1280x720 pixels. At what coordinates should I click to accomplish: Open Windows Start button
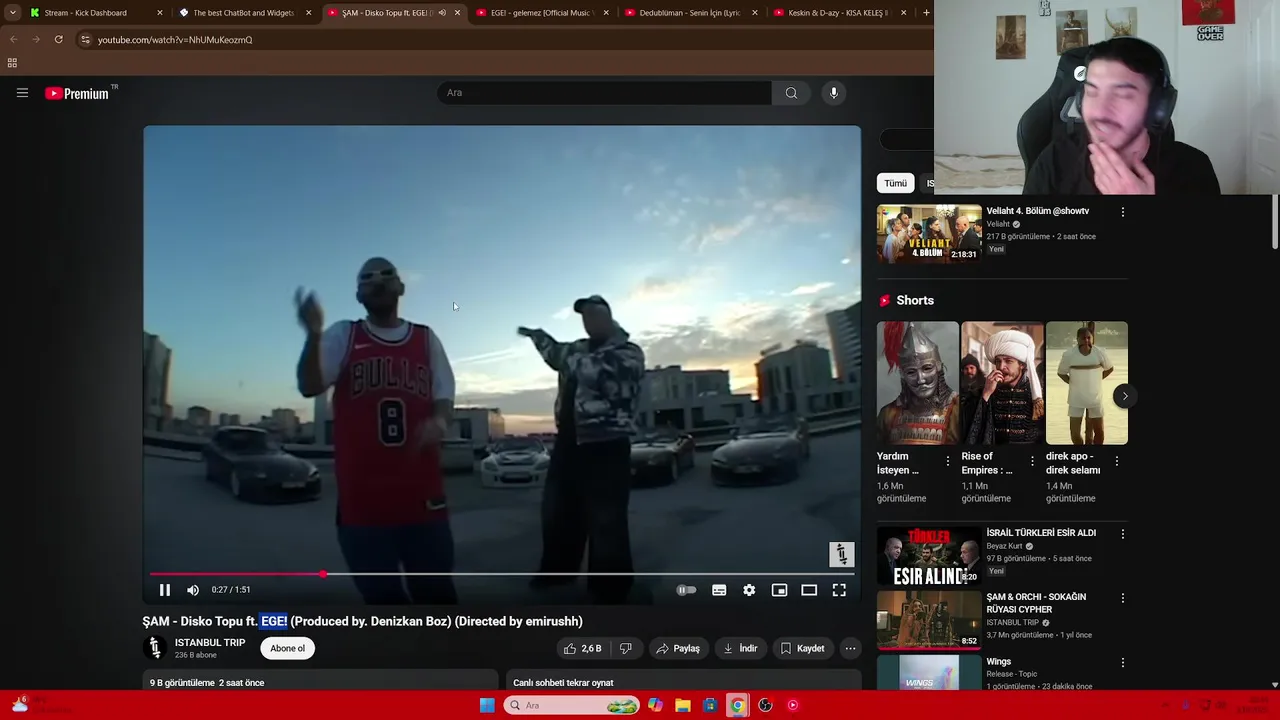coord(487,705)
